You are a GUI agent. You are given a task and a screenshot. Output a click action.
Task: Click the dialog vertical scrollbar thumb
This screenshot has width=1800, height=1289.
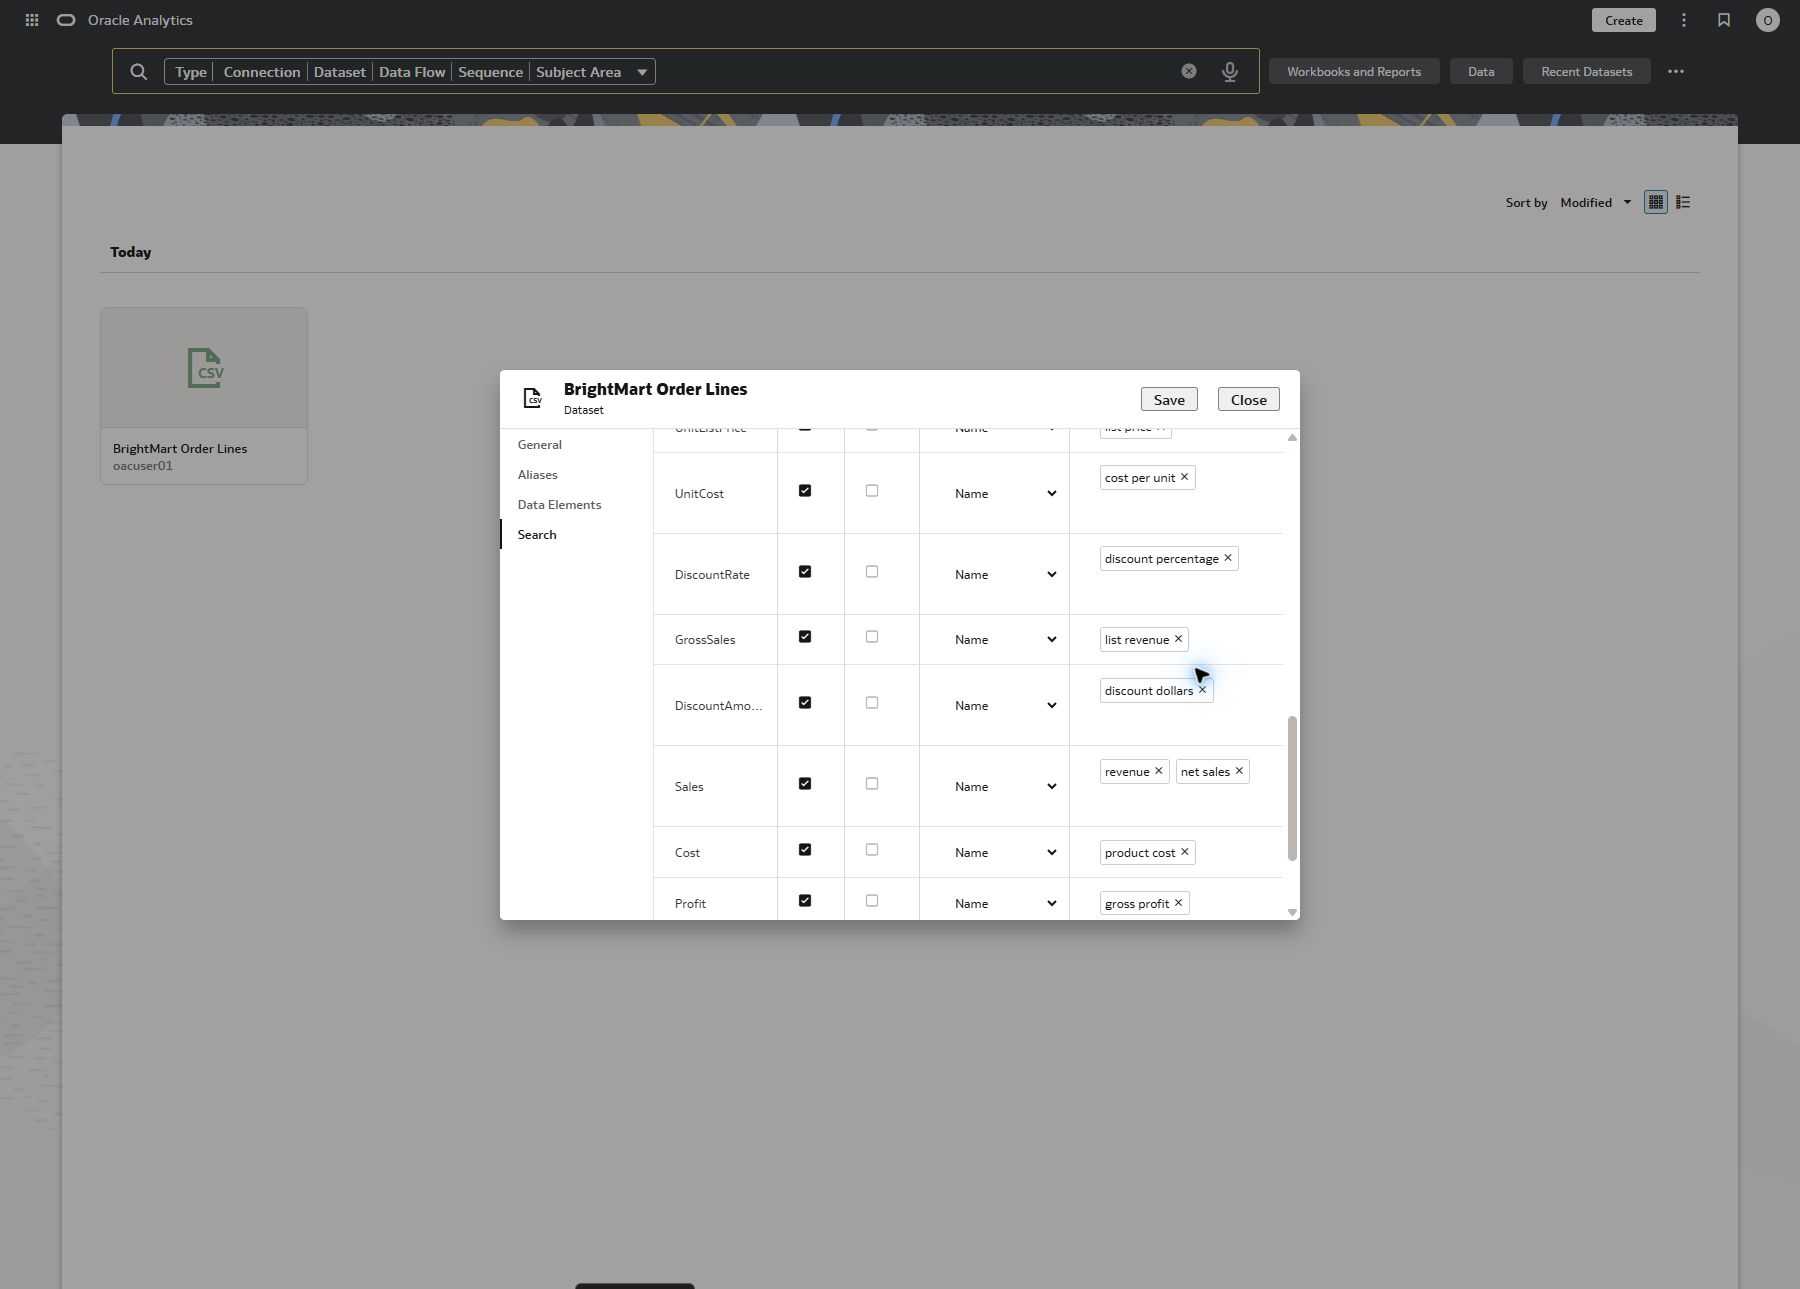click(1292, 788)
